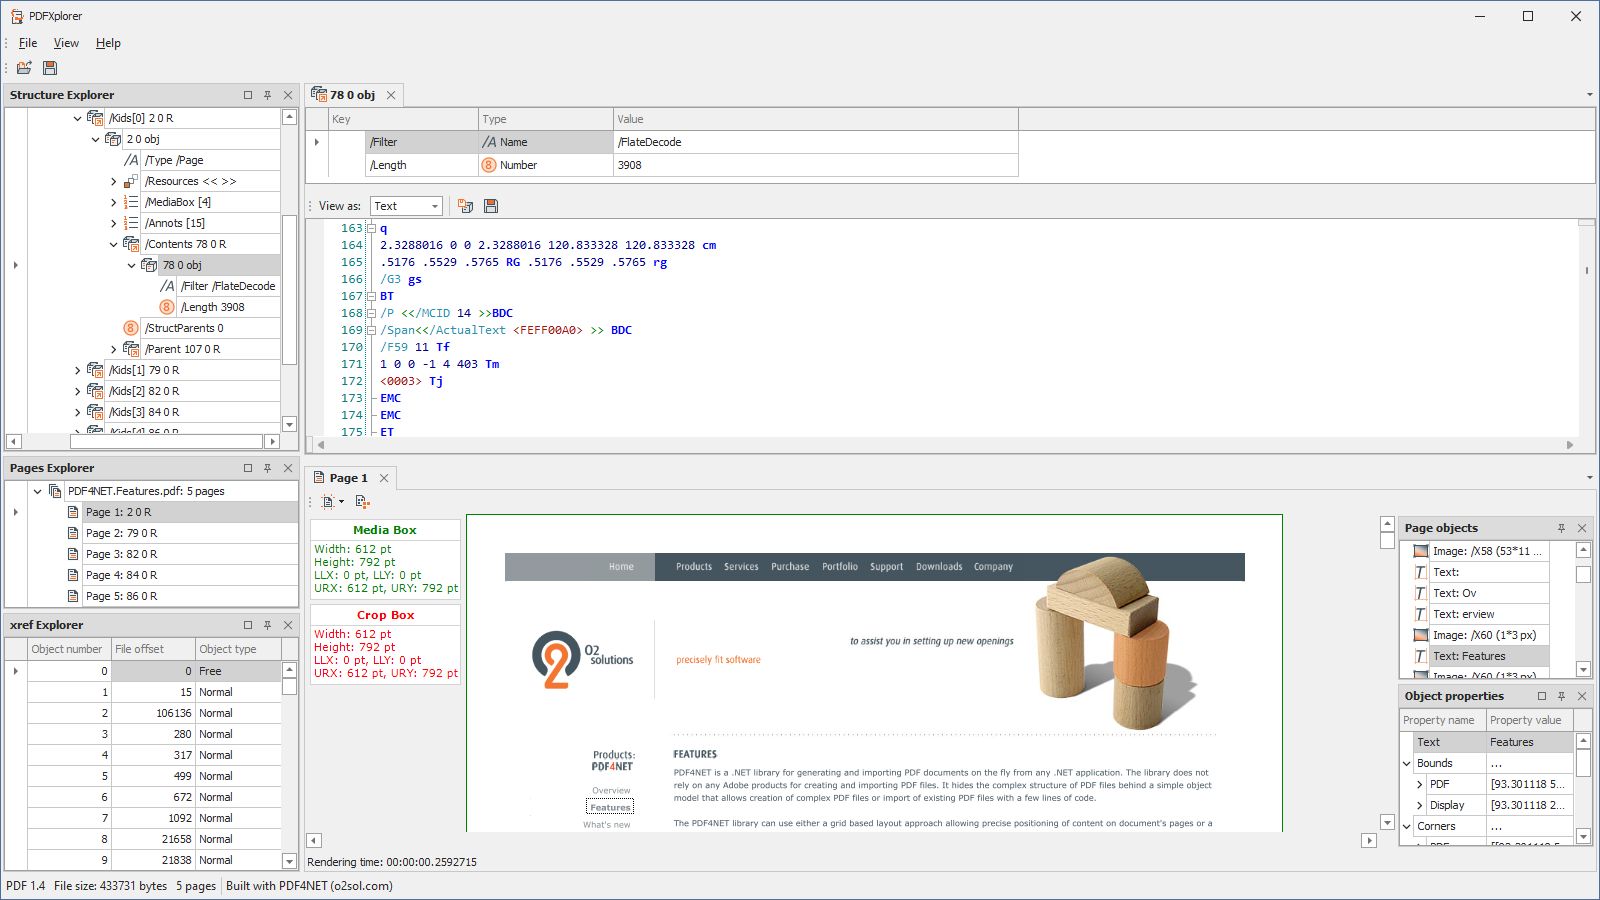The width and height of the screenshot is (1600, 900).
Task: Collapse the /Contents 78 0 R tree node
Action: coord(113,243)
